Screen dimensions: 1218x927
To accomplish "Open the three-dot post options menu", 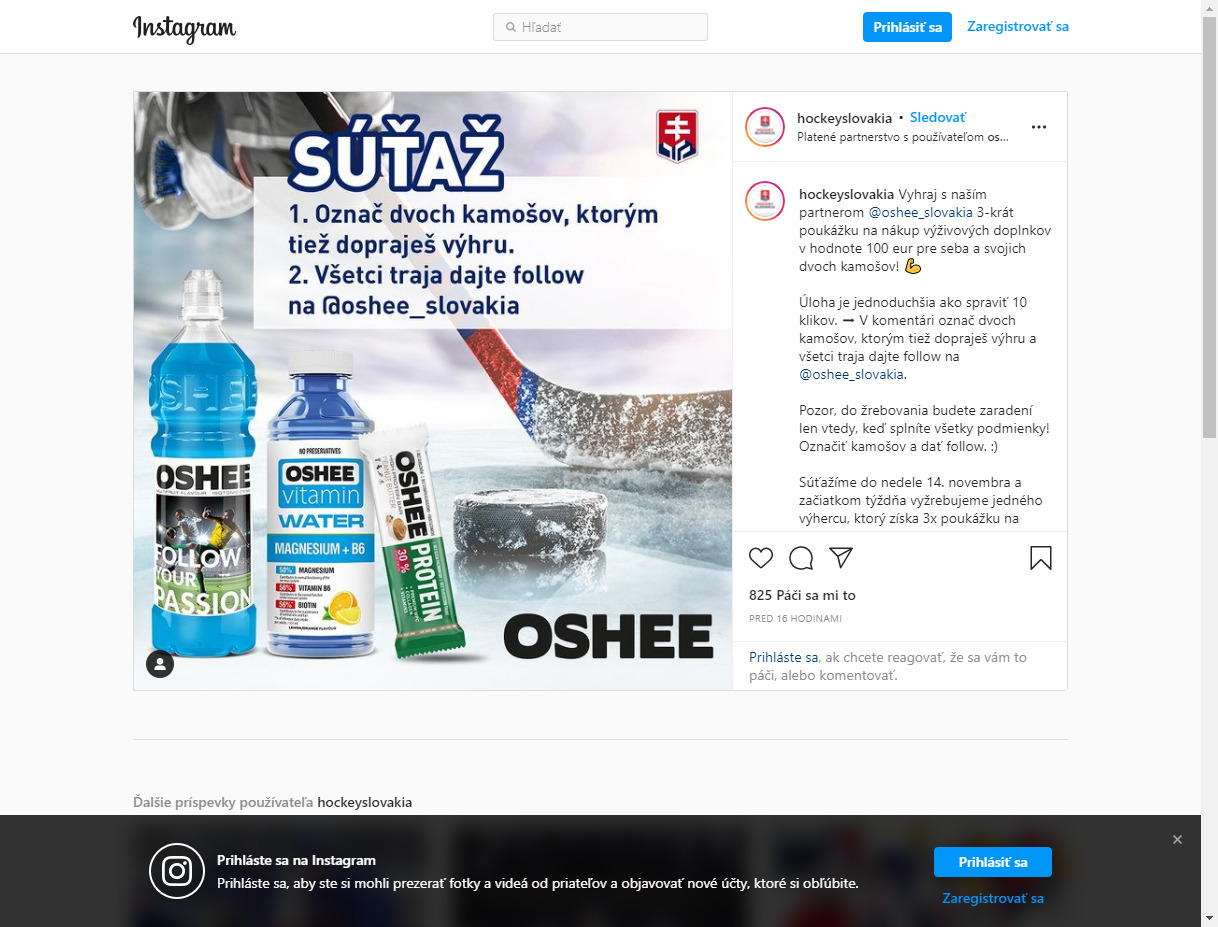I will click(1039, 127).
